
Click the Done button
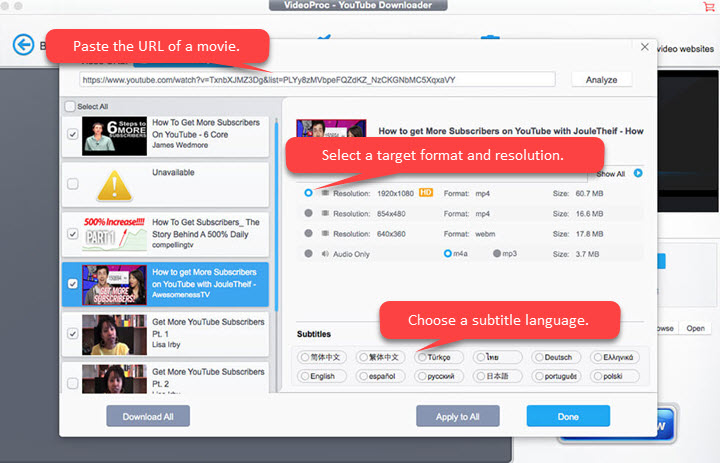point(568,416)
